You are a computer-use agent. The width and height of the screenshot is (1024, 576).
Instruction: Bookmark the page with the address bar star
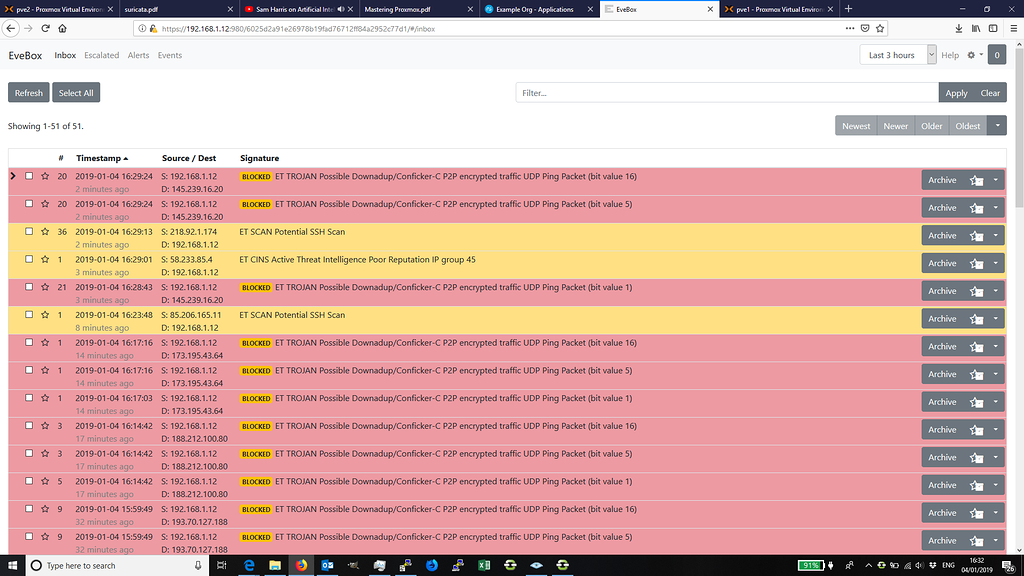(x=879, y=28)
